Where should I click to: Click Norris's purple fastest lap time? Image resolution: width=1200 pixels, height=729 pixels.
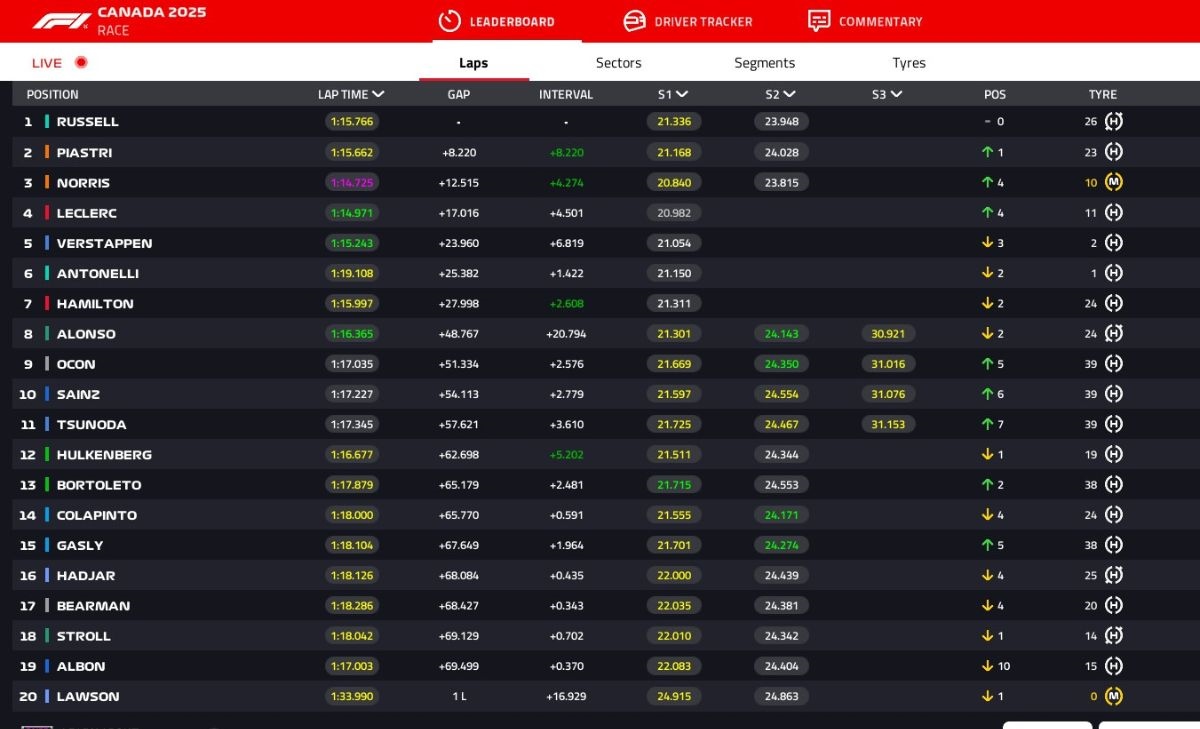point(351,183)
